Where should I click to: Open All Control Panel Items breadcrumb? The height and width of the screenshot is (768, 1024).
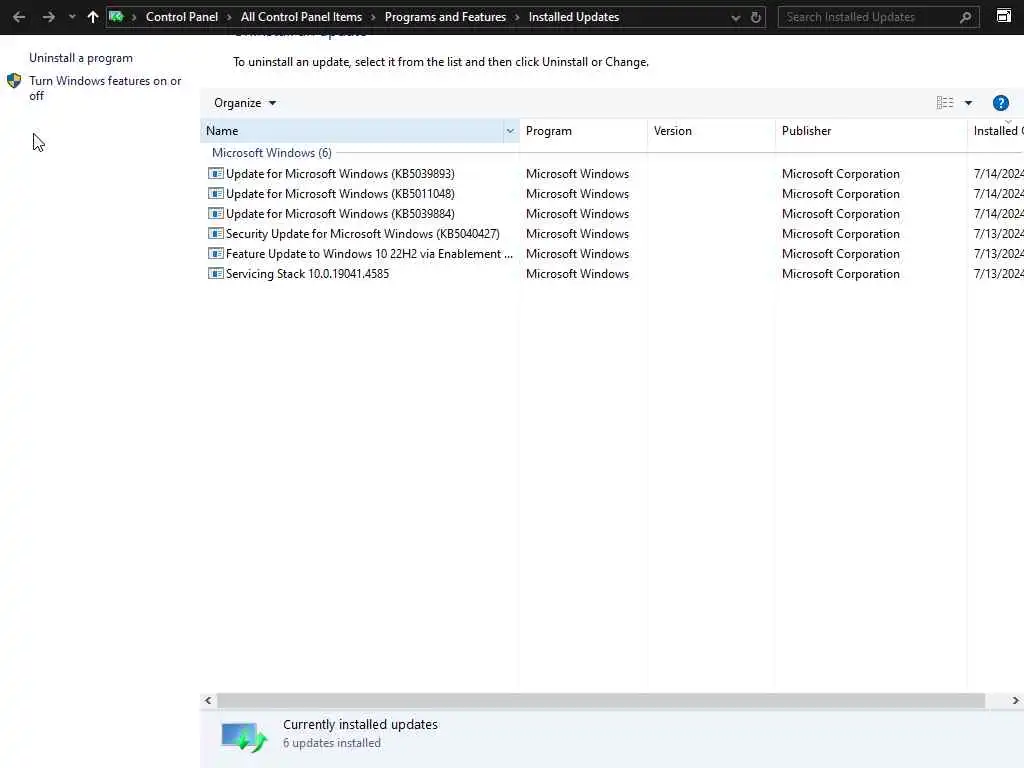(301, 17)
